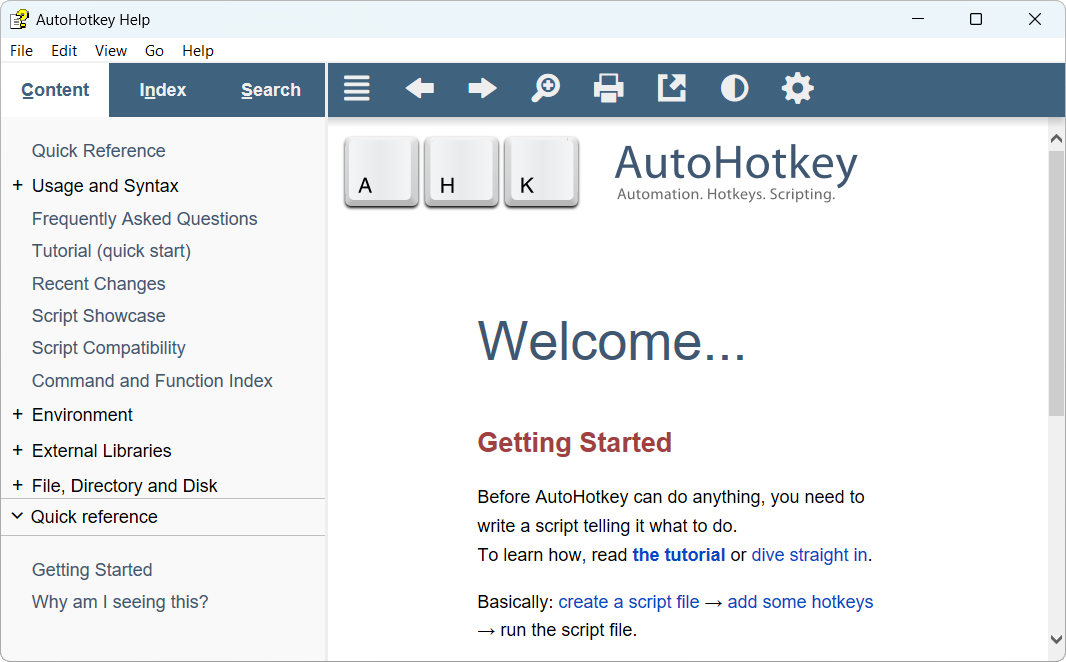Open the Script Showcase topic
This screenshot has height=662, width=1066.
tap(99, 315)
